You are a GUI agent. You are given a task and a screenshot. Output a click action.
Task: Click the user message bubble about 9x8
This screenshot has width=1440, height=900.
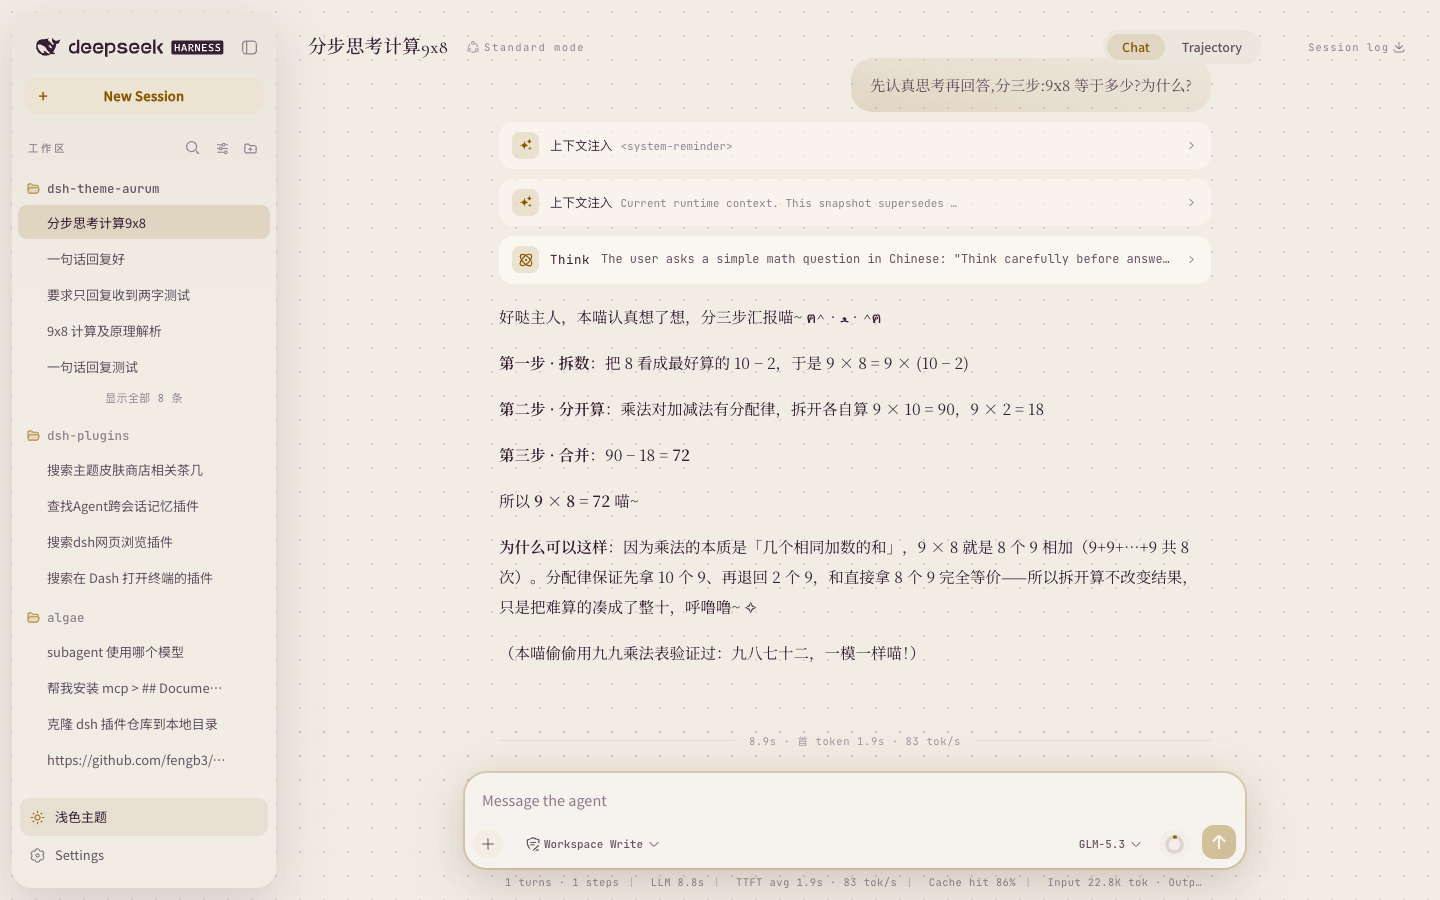[x=1031, y=85]
